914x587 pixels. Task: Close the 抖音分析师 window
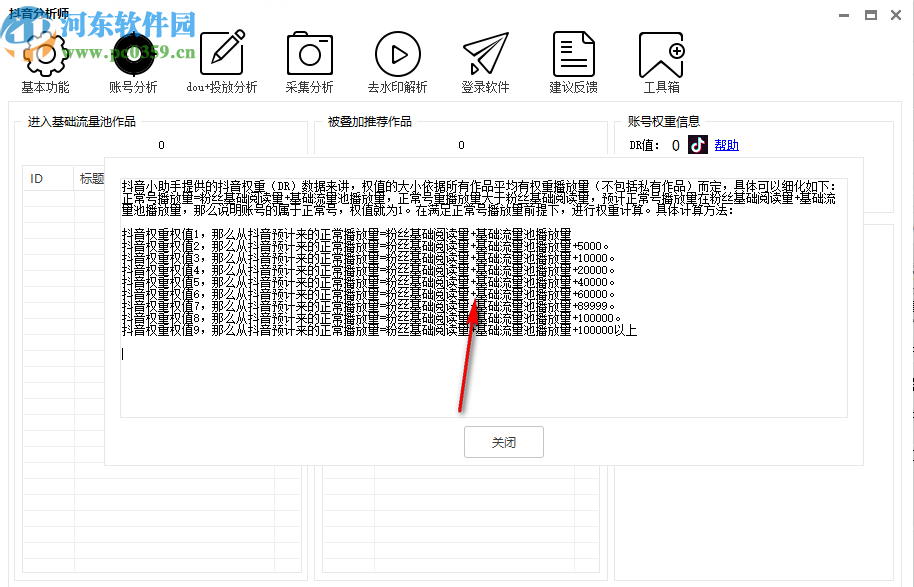(x=896, y=16)
